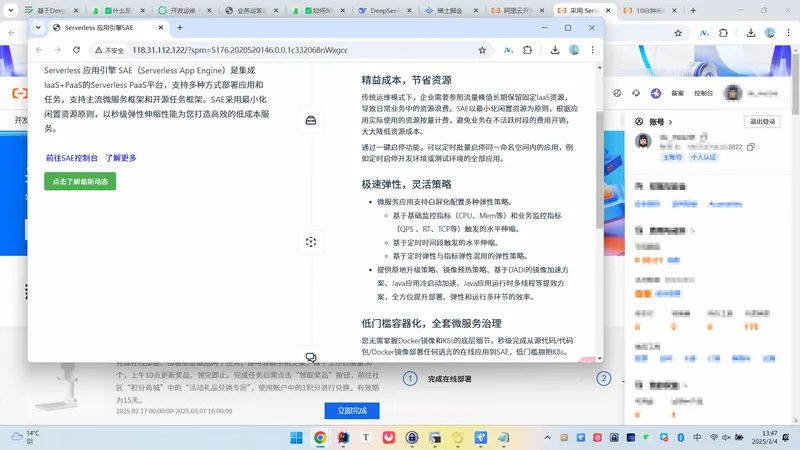Switch to the 10分钟 background tab
The height and width of the screenshot is (450, 800).
pos(649,10)
